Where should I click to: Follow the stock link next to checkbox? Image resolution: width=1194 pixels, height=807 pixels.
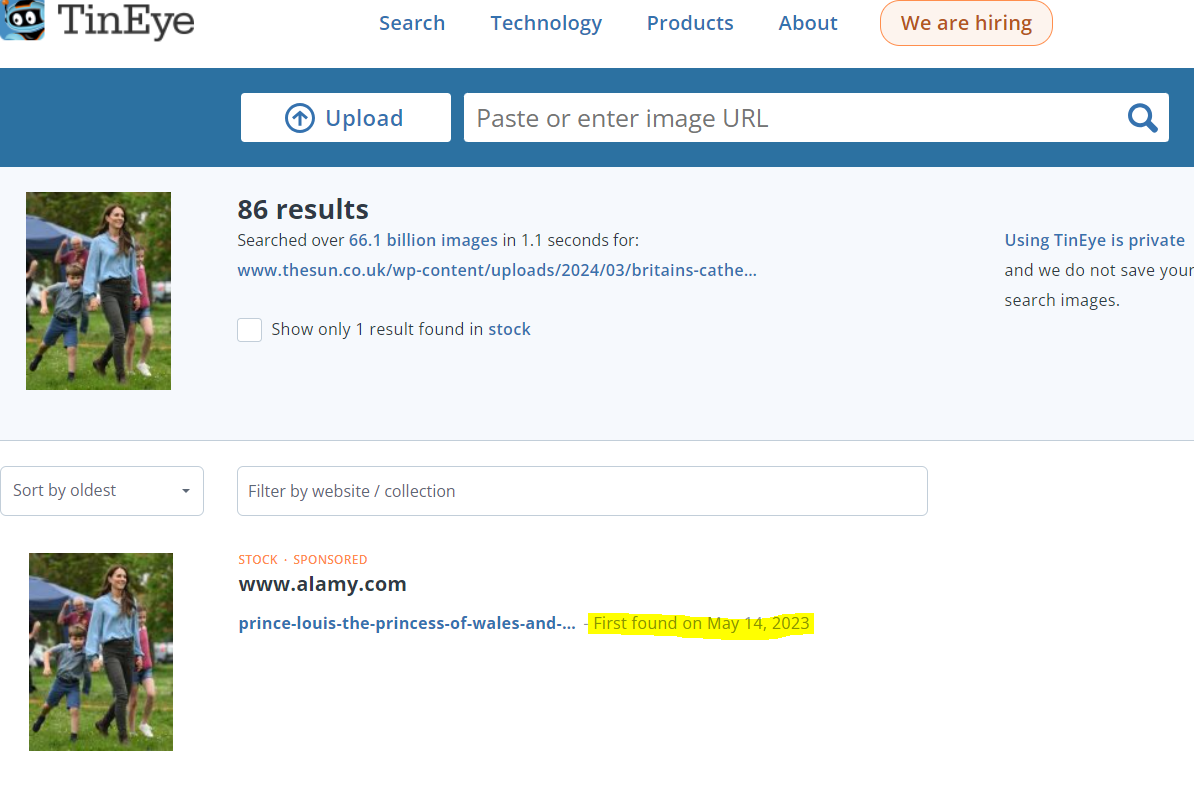click(509, 329)
